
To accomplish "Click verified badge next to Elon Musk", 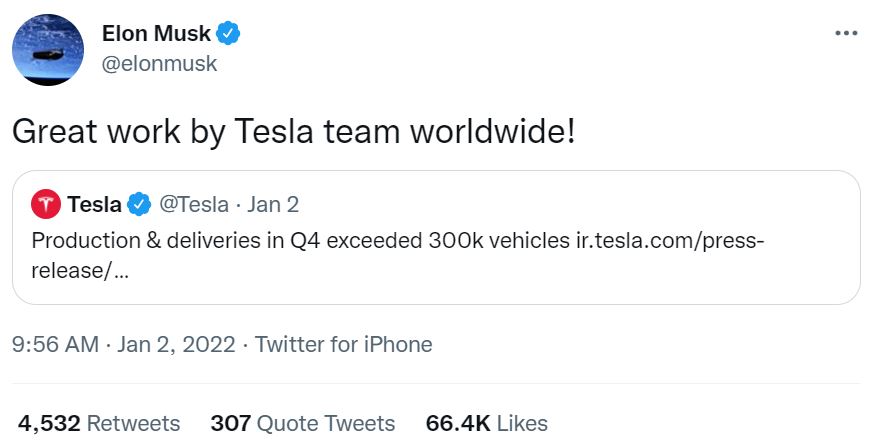I will 229,33.
